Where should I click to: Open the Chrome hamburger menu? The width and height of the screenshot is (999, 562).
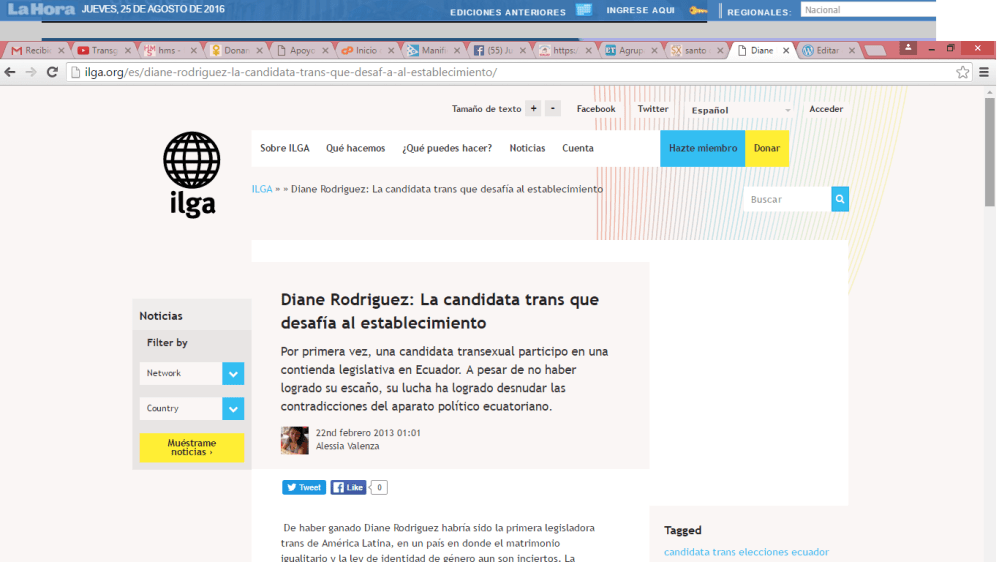(984, 72)
